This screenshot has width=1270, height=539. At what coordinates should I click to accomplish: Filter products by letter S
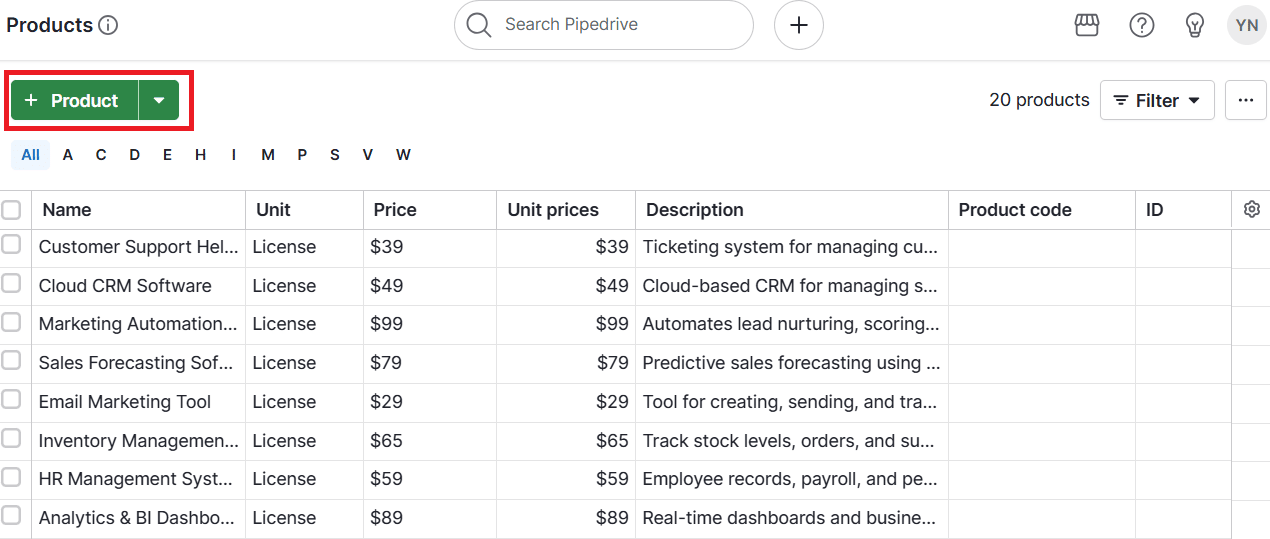click(334, 154)
